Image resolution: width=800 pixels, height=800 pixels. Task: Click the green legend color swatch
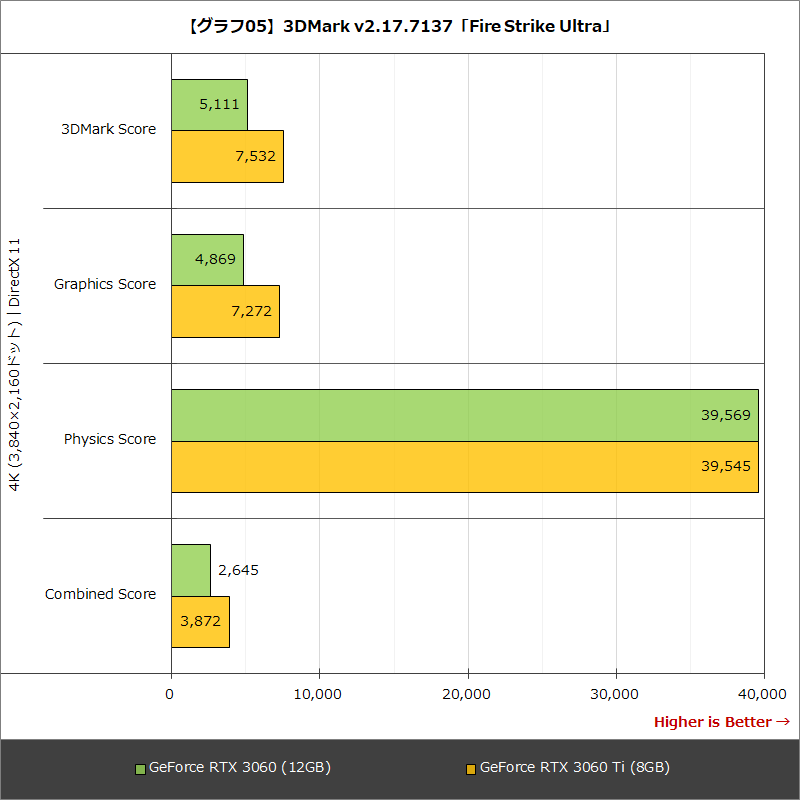tap(141, 767)
